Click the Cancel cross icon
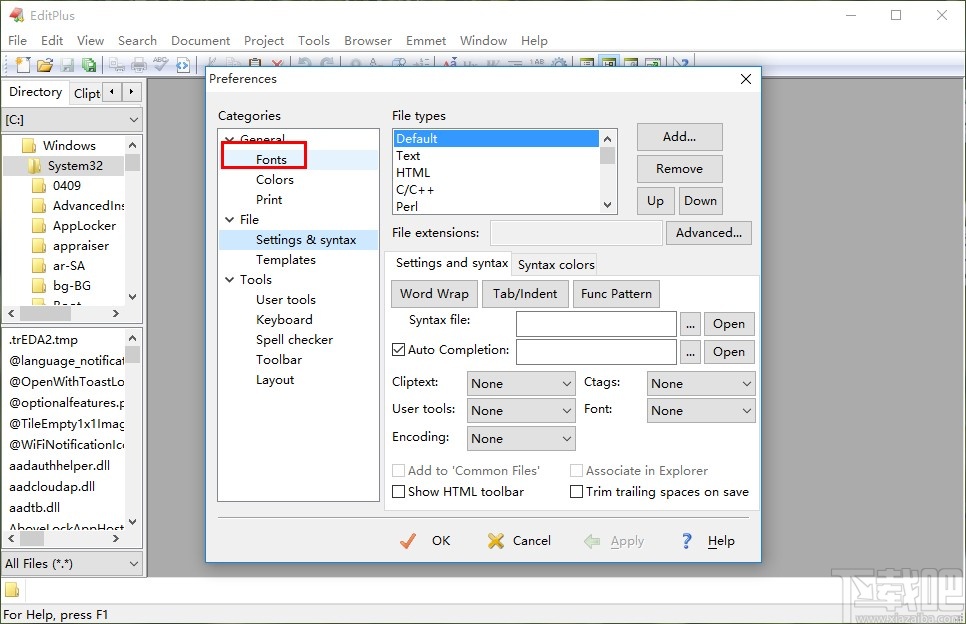The image size is (966, 624). 495,541
